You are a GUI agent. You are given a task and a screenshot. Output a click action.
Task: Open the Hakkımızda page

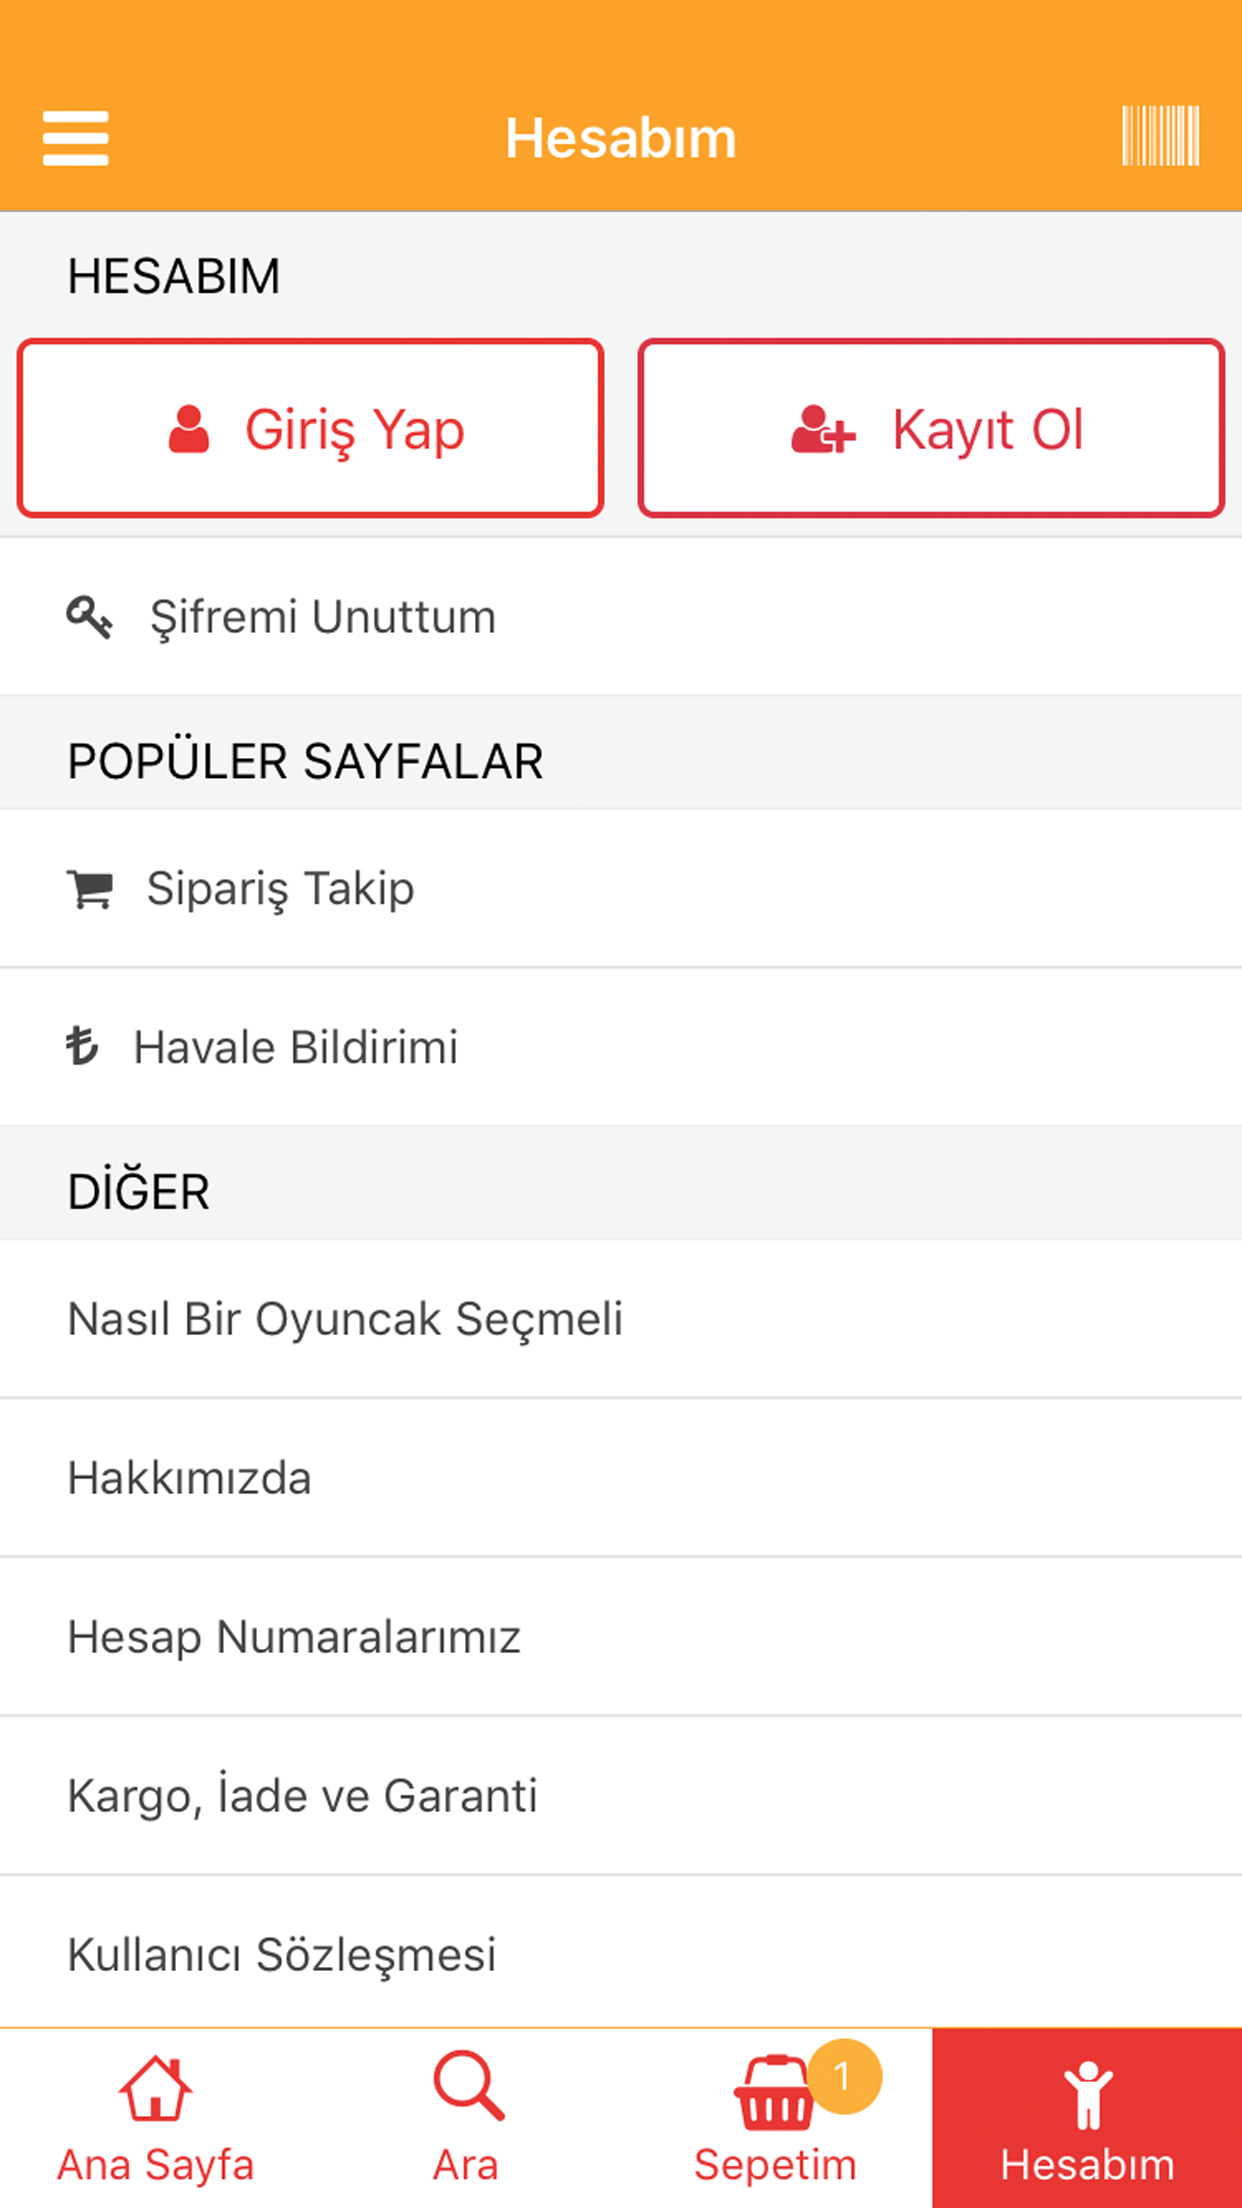click(621, 1478)
